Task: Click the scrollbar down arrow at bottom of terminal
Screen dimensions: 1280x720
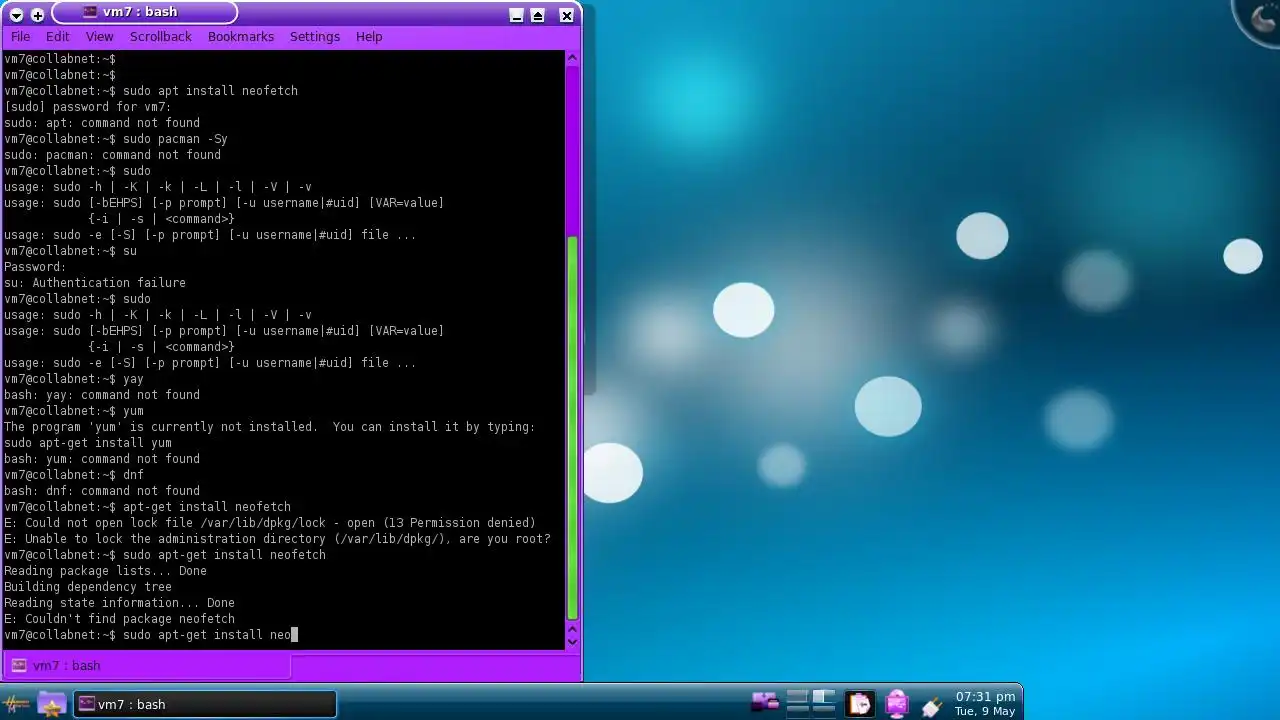Action: point(572,640)
